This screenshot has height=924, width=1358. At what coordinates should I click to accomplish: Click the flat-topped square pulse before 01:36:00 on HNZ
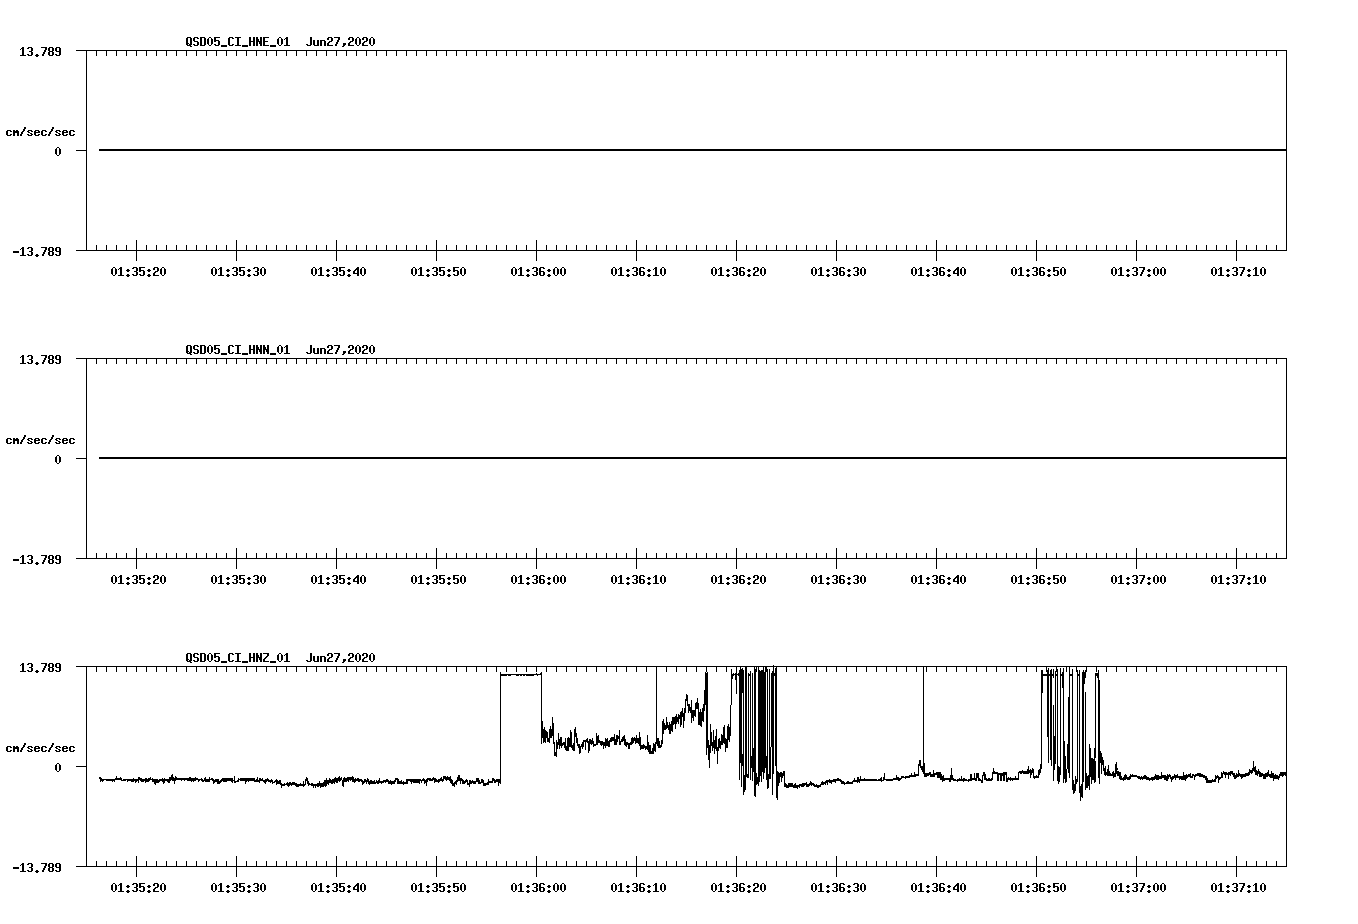[521, 675]
